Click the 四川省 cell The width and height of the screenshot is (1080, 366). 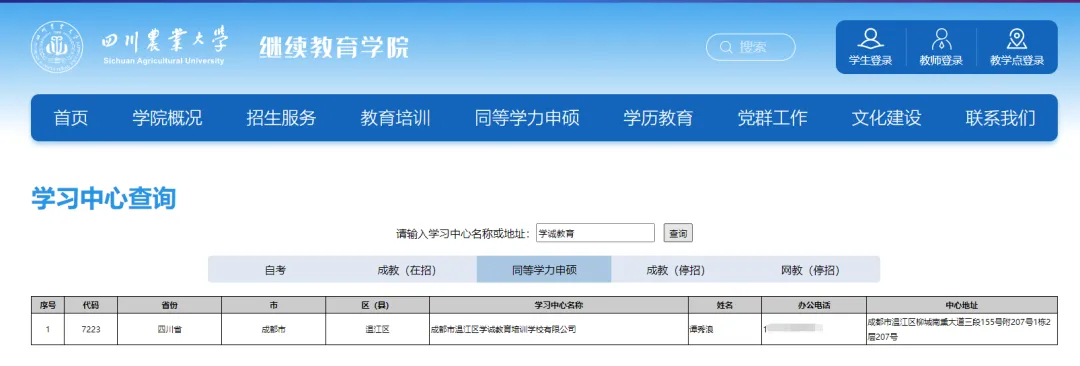(x=169, y=329)
